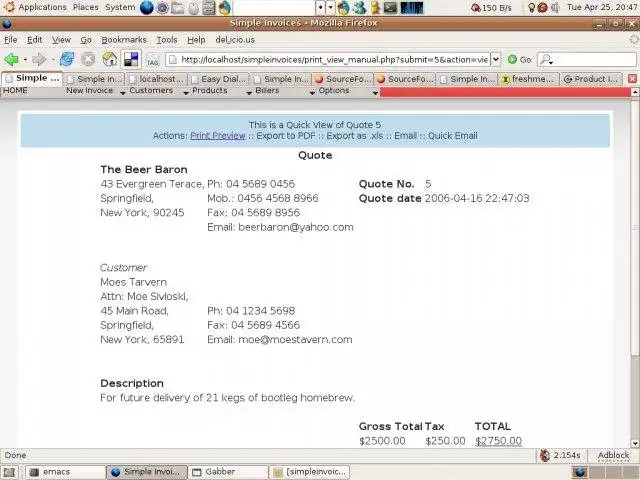Click the vertical scrollbar up arrow

[x=635, y=92]
